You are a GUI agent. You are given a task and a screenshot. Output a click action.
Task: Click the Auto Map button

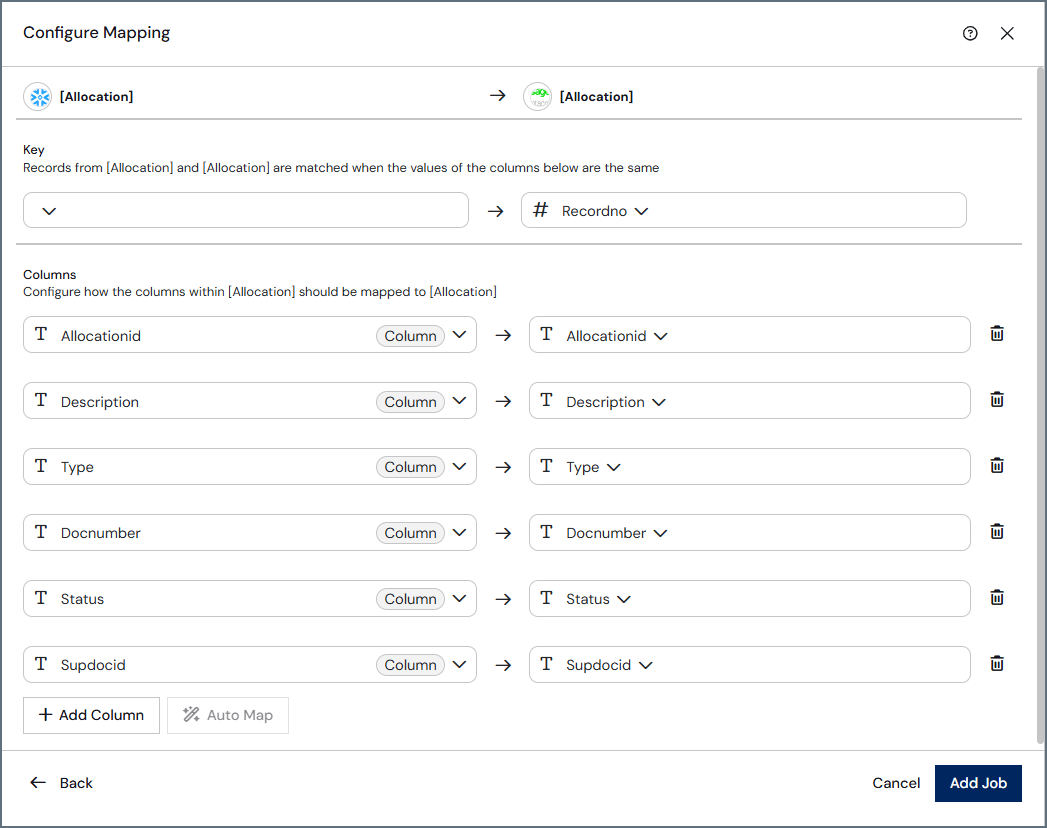228,715
